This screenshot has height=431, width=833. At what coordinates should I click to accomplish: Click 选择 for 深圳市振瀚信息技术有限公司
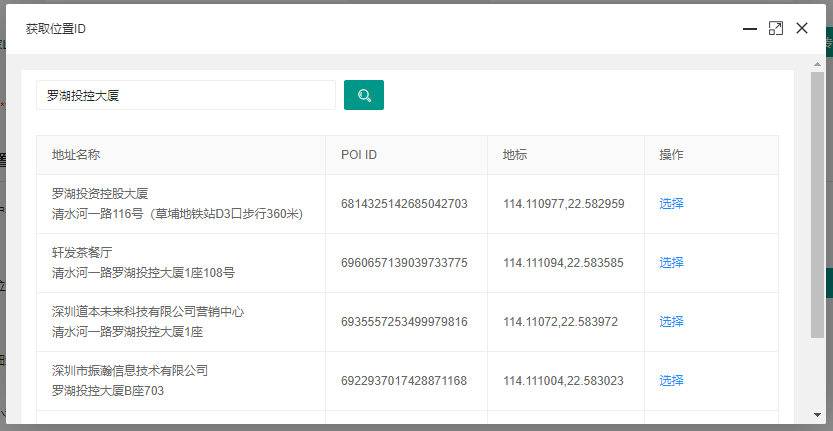(x=671, y=381)
